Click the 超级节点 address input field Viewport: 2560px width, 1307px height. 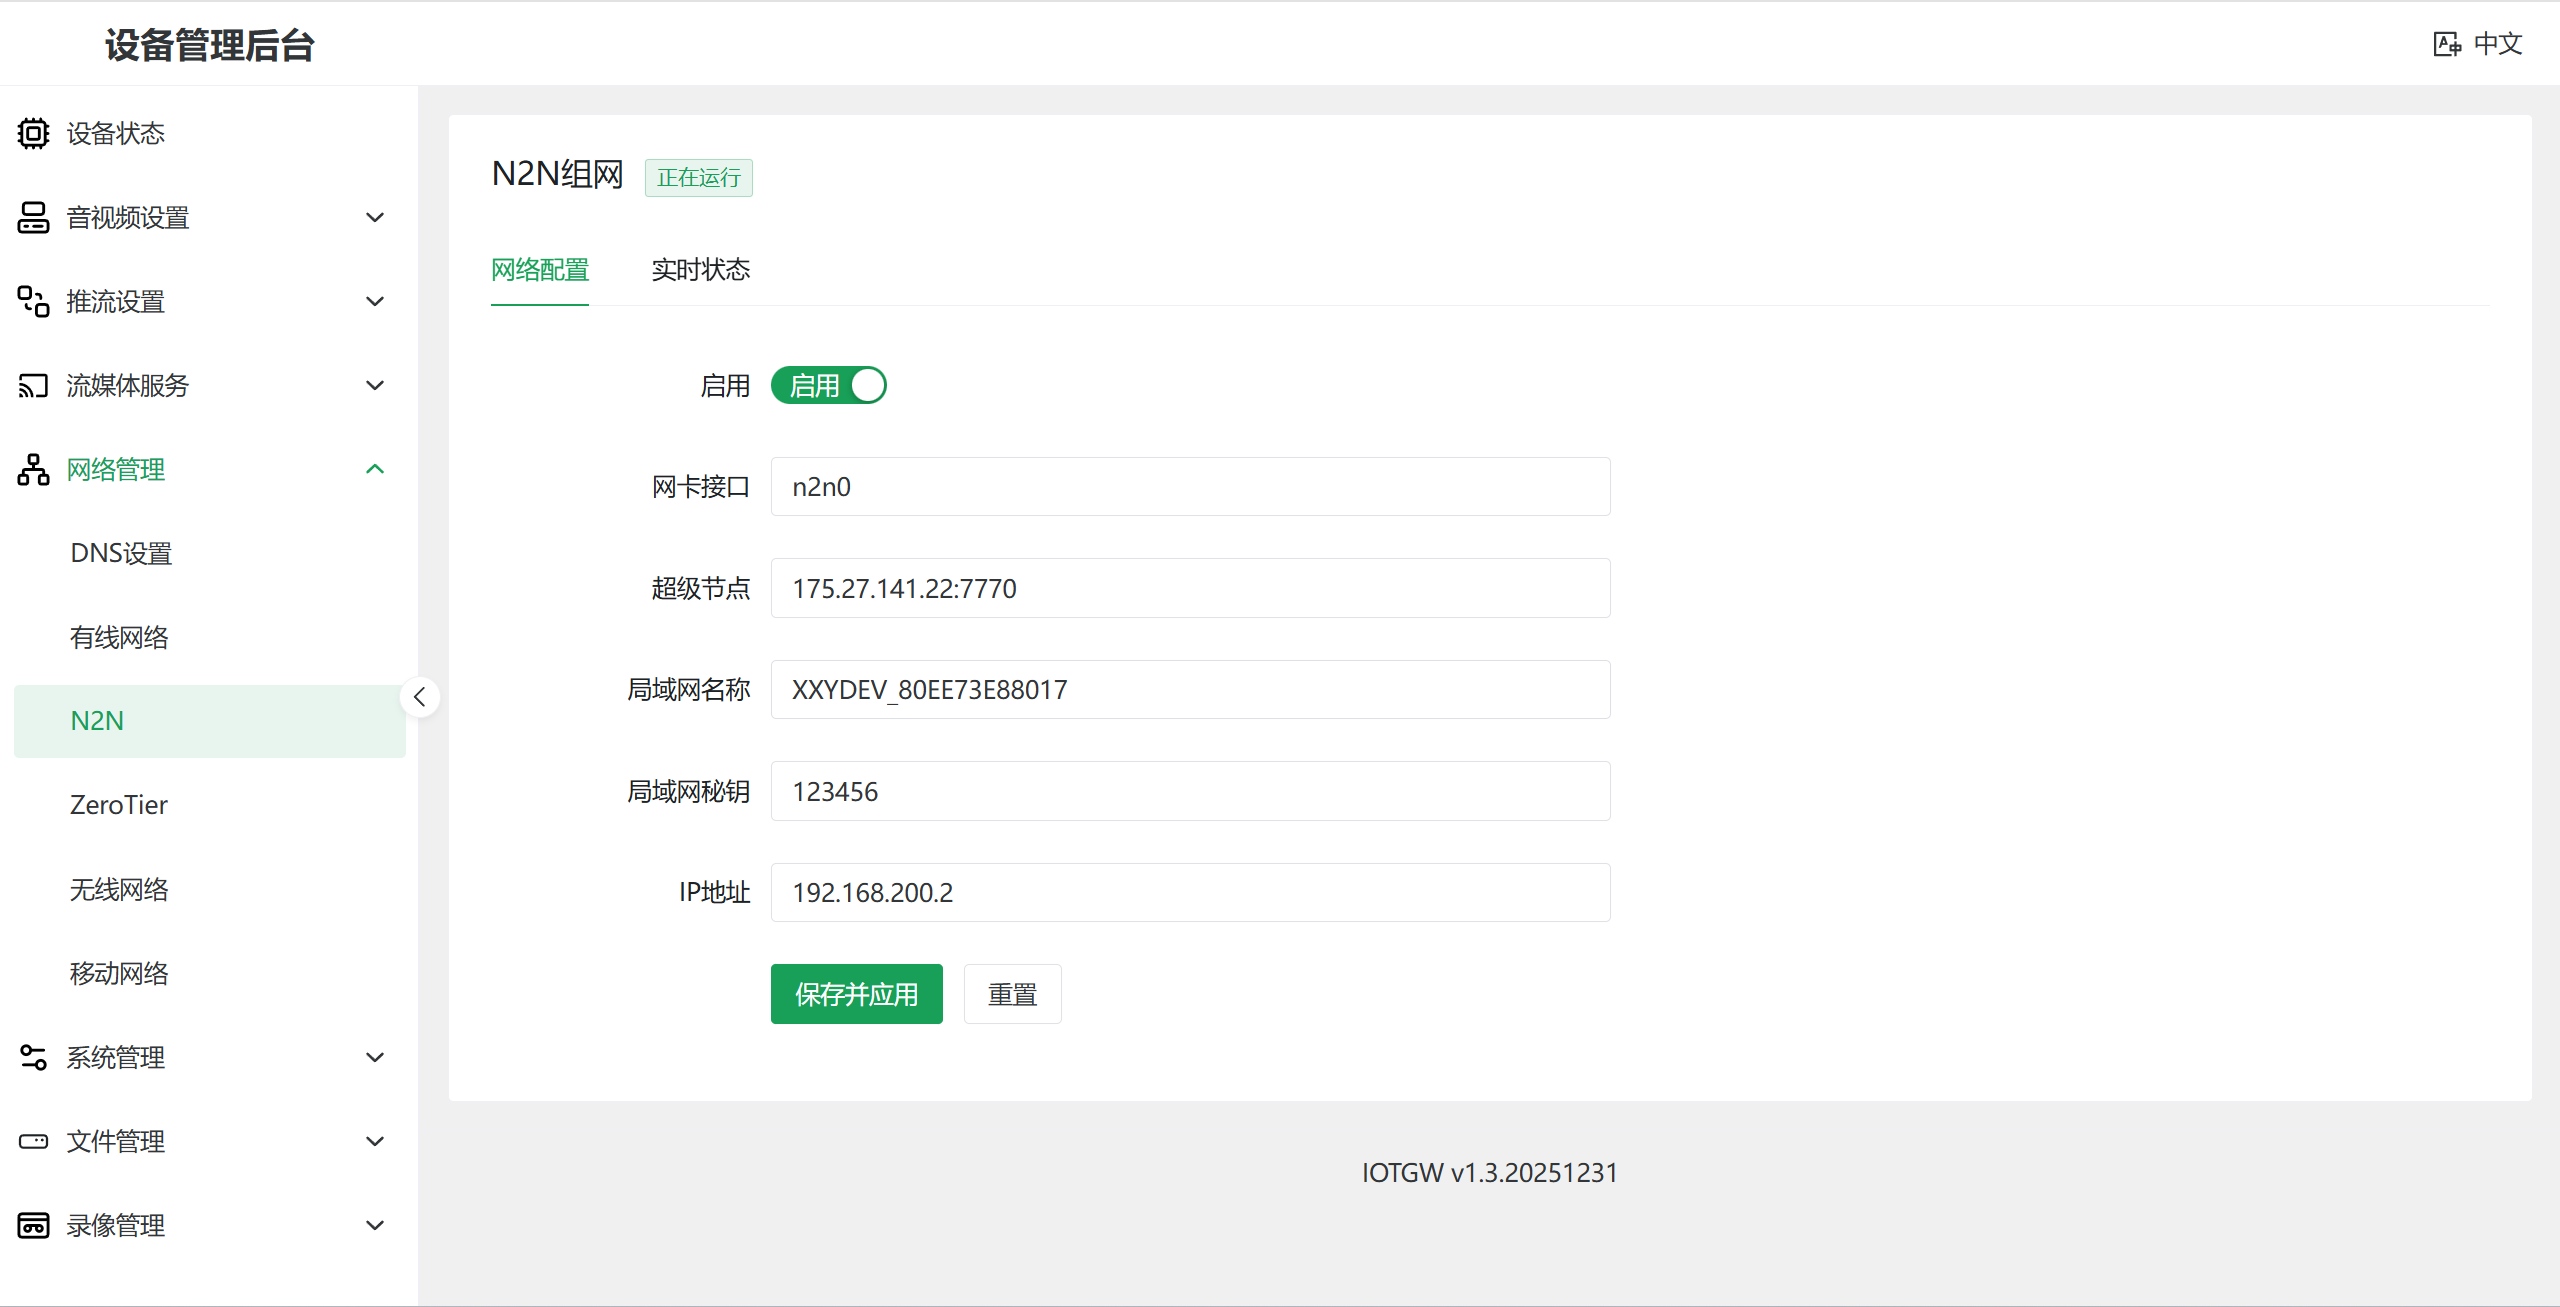tap(1190, 588)
